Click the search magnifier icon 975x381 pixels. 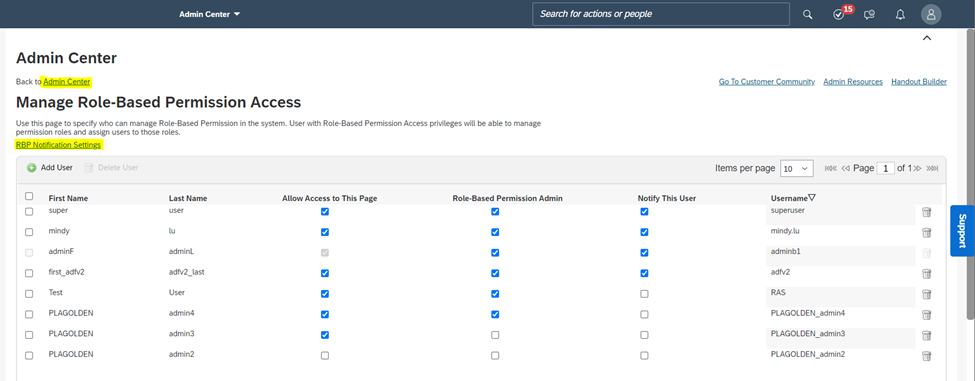pos(807,14)
